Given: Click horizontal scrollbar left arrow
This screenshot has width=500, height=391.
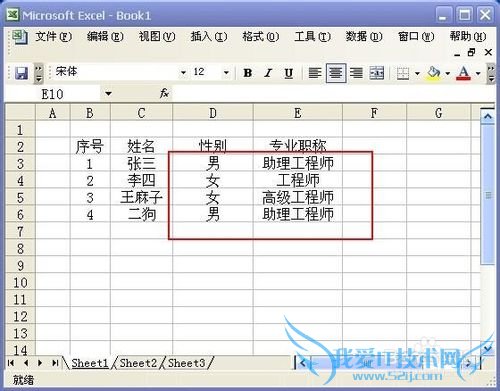Looking at the screenshot, I should pos(303,363).
